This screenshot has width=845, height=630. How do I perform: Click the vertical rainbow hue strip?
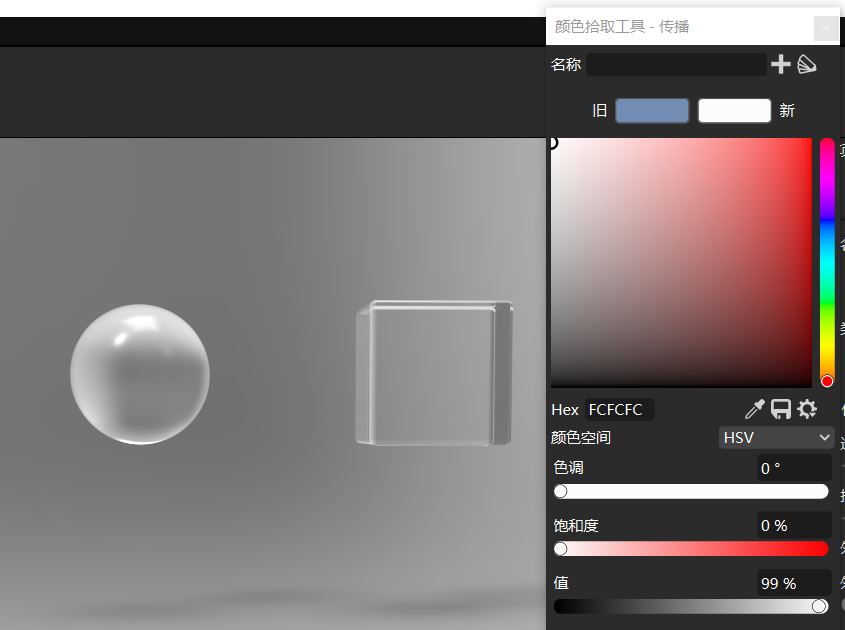pos(827,260)
